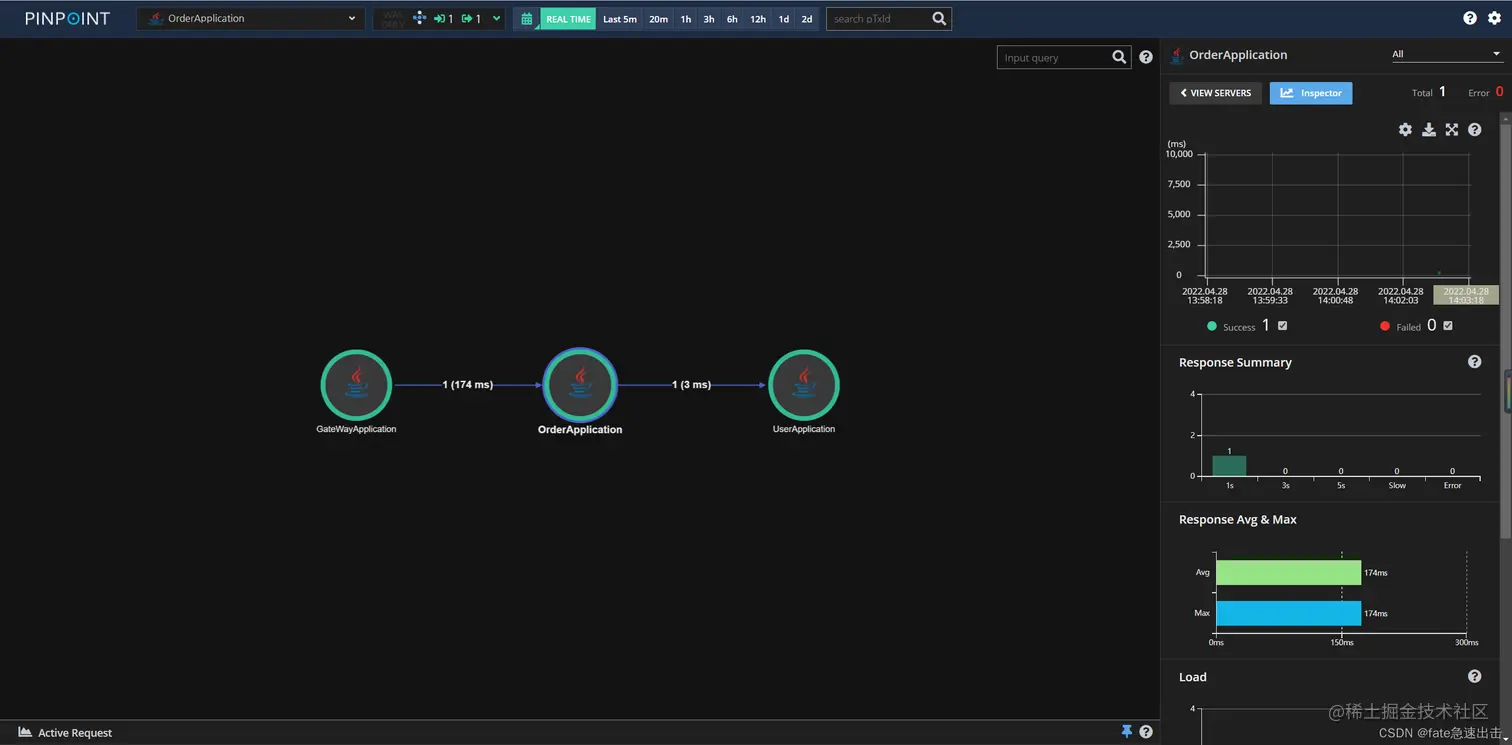Select the 3h period
1512x745 pixels.
pos(709,18)
